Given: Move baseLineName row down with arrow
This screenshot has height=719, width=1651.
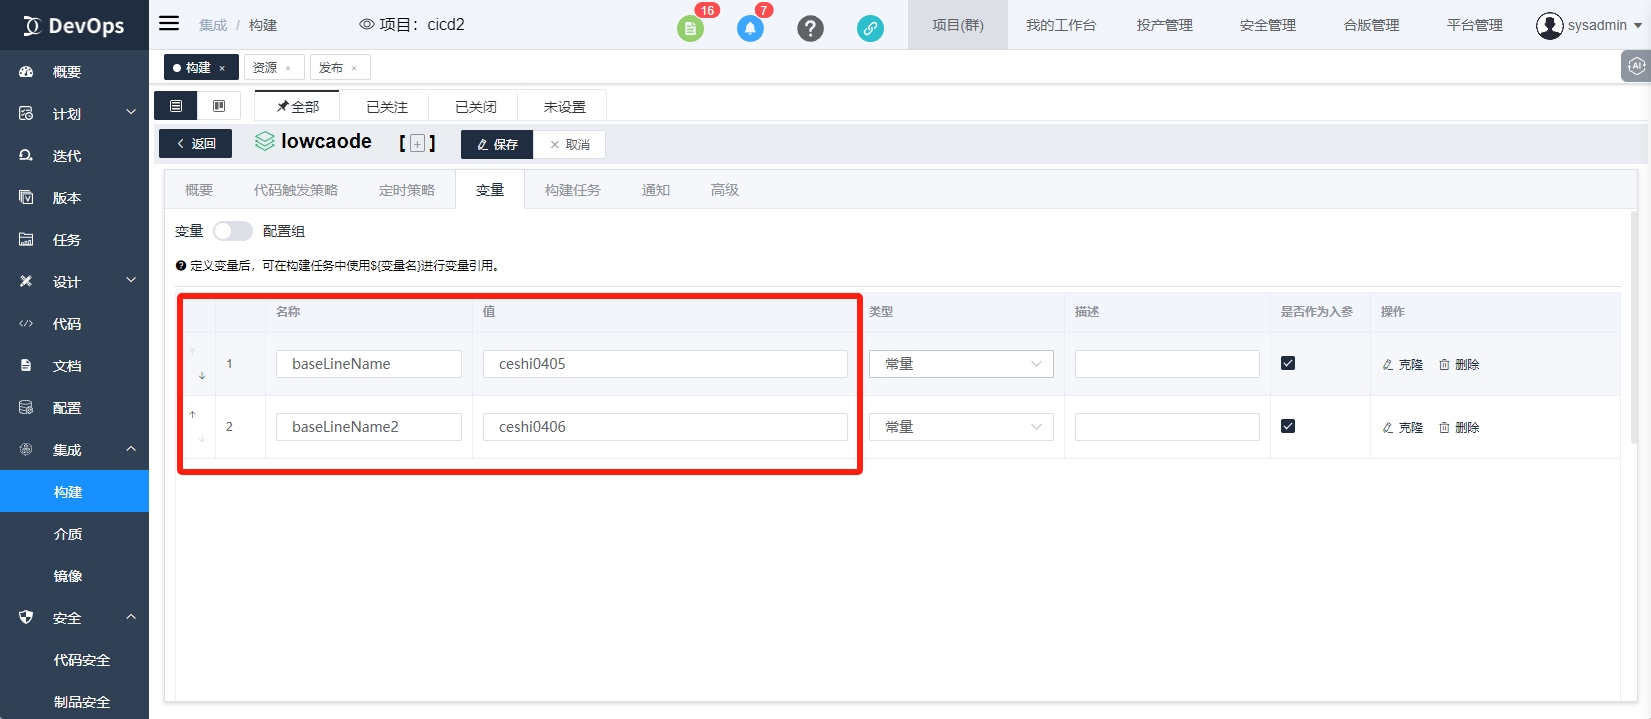Looking at the screenshot, I should [202, 376].
